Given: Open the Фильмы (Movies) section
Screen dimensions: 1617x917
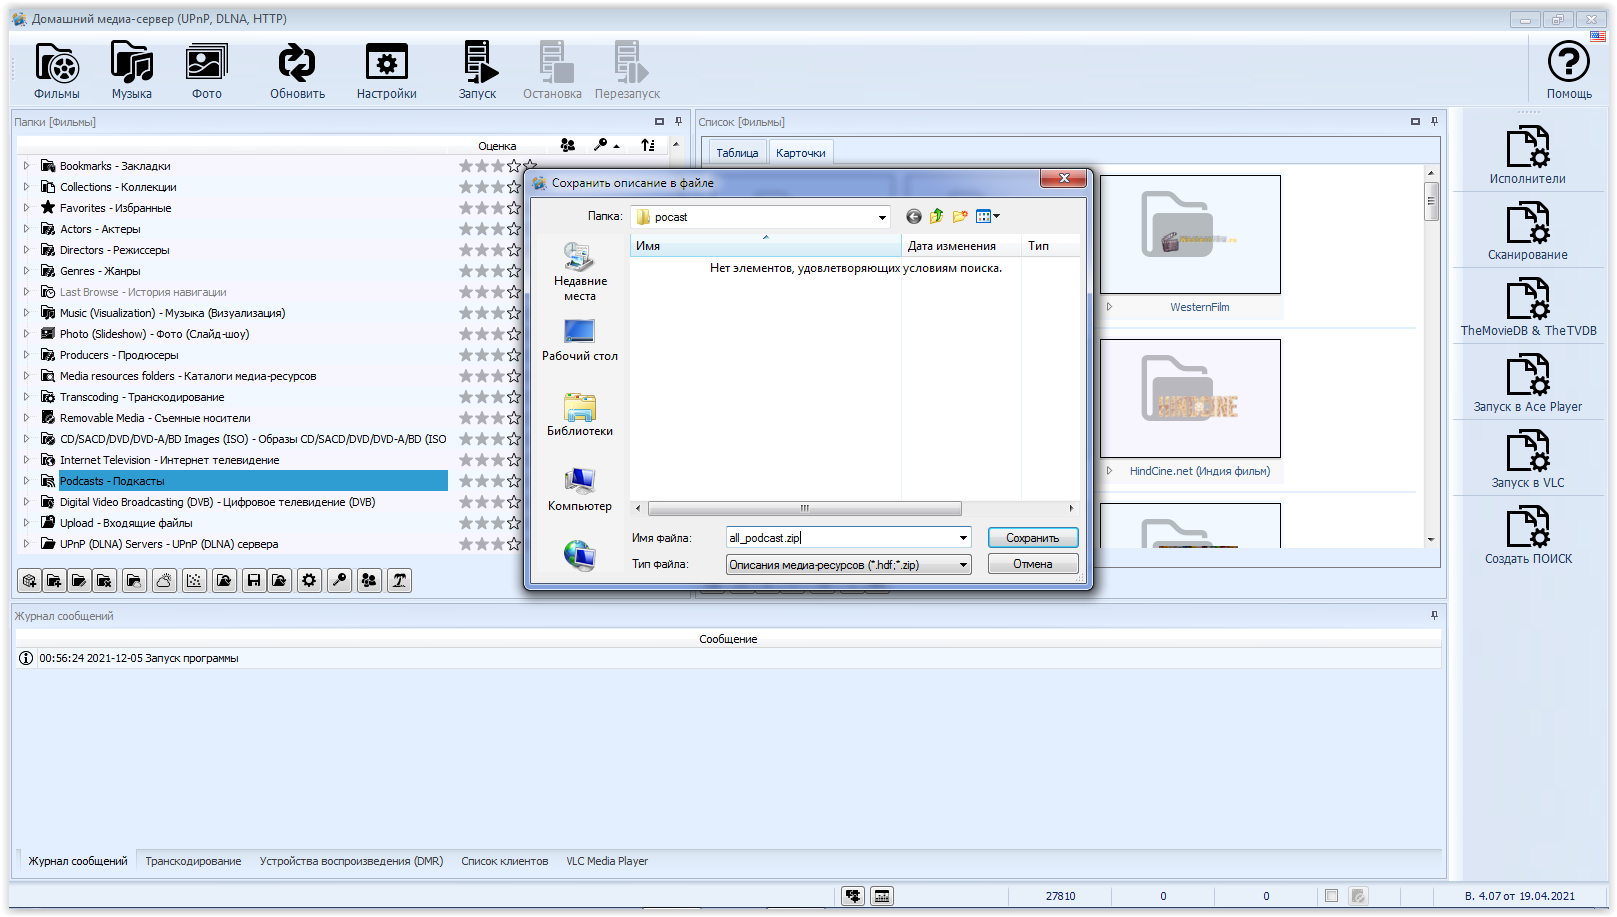Looking at the screenshot, I should 57,70.
